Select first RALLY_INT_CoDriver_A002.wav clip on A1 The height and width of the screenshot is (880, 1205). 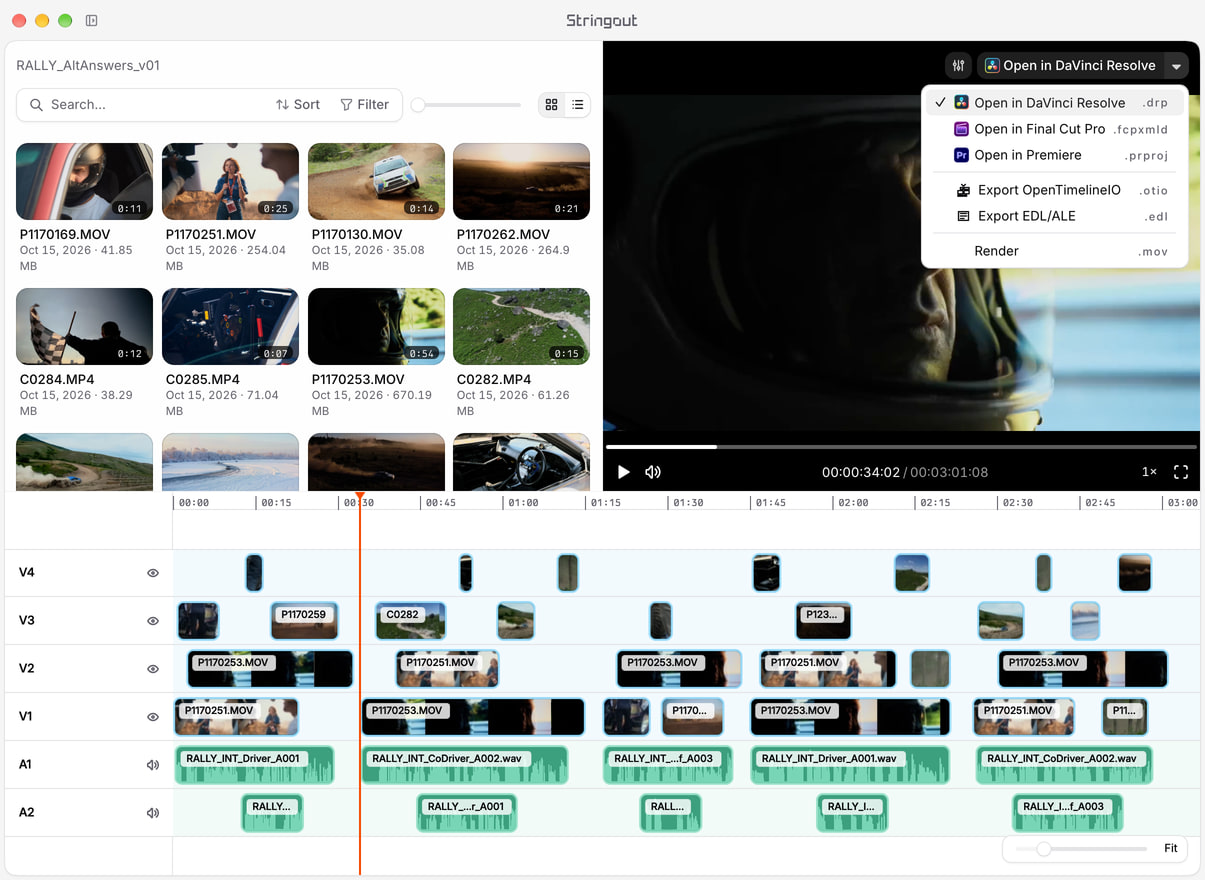click(x=465, y=765)
